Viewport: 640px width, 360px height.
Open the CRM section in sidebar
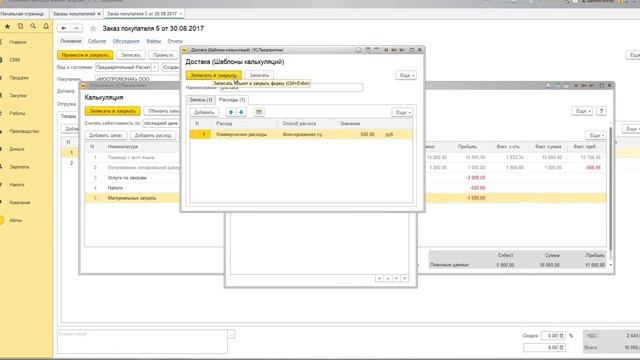click(x=15, y=60)
